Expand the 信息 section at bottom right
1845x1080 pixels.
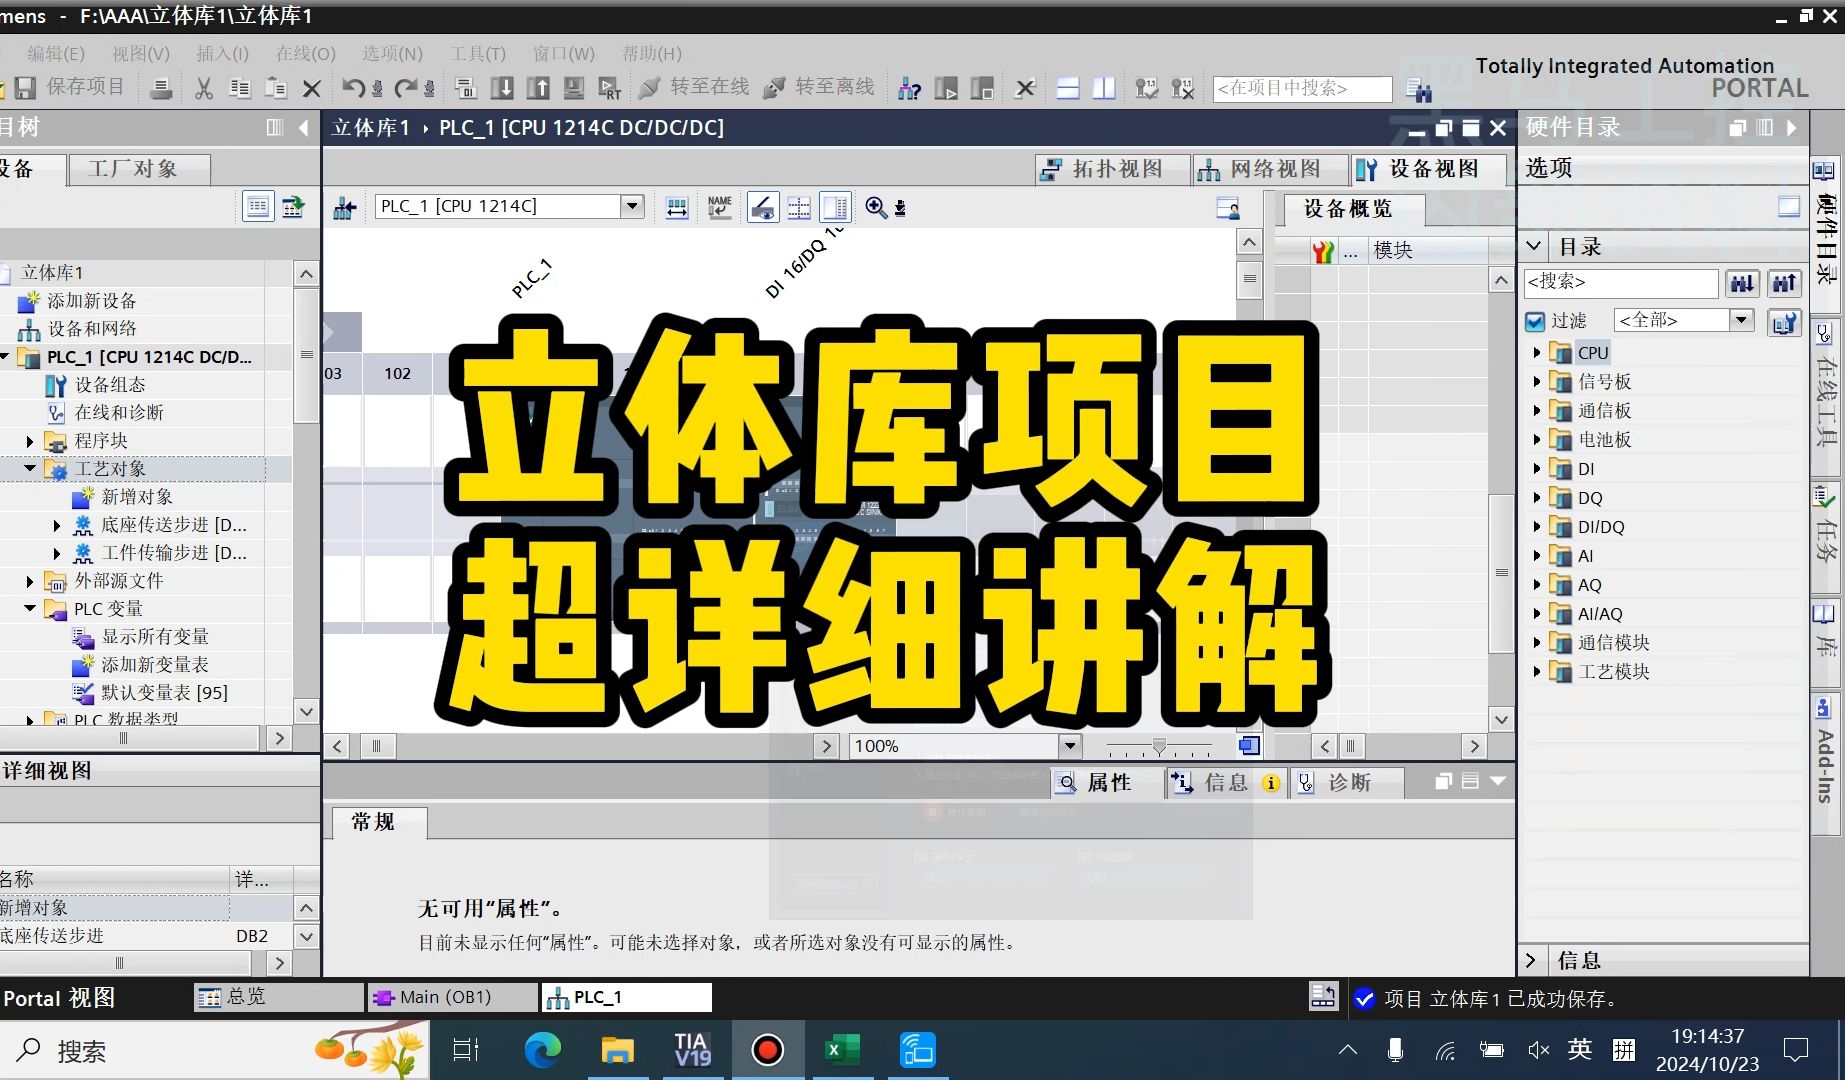coord(1531,960)
